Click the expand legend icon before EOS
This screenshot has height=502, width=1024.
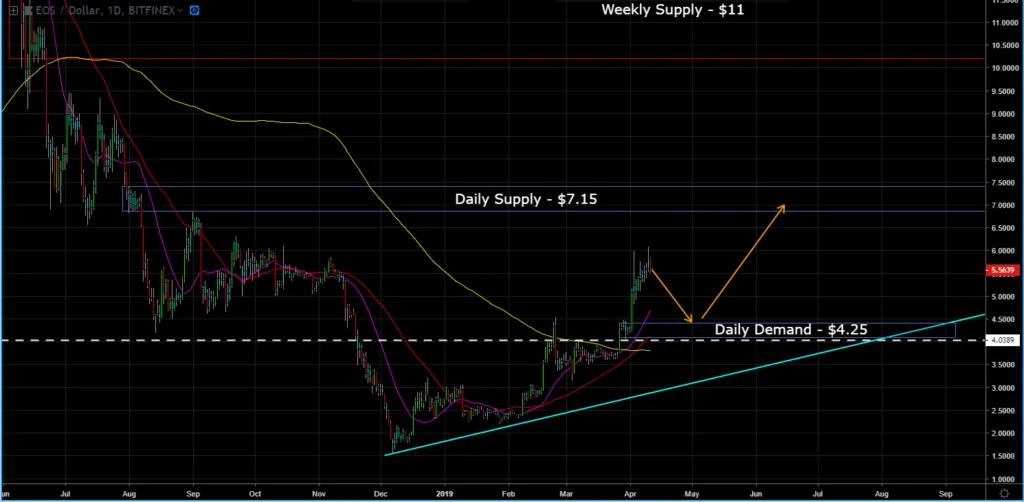pyautogui.click(x=11, y=9)
